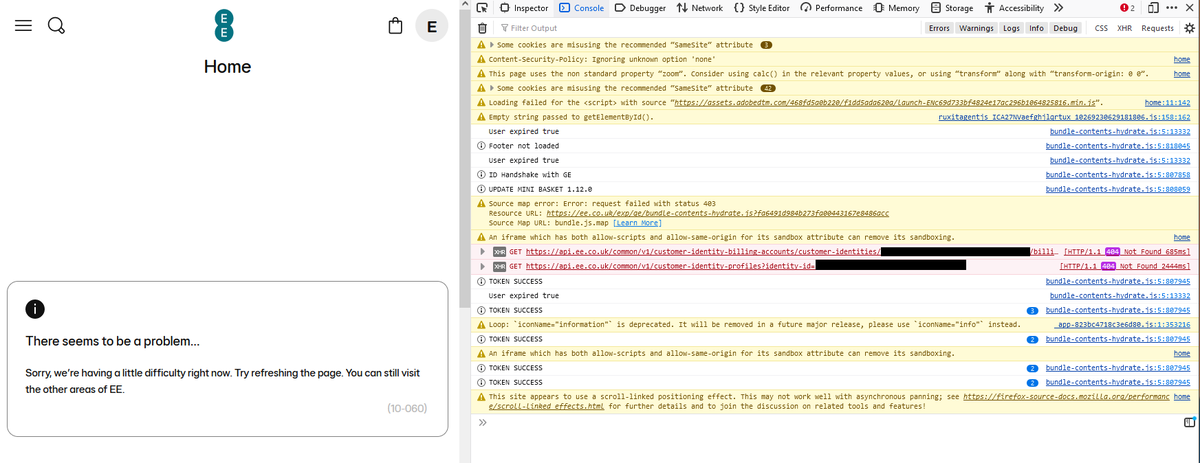Open the ruxitagentjs source location link

point(1063,117)
